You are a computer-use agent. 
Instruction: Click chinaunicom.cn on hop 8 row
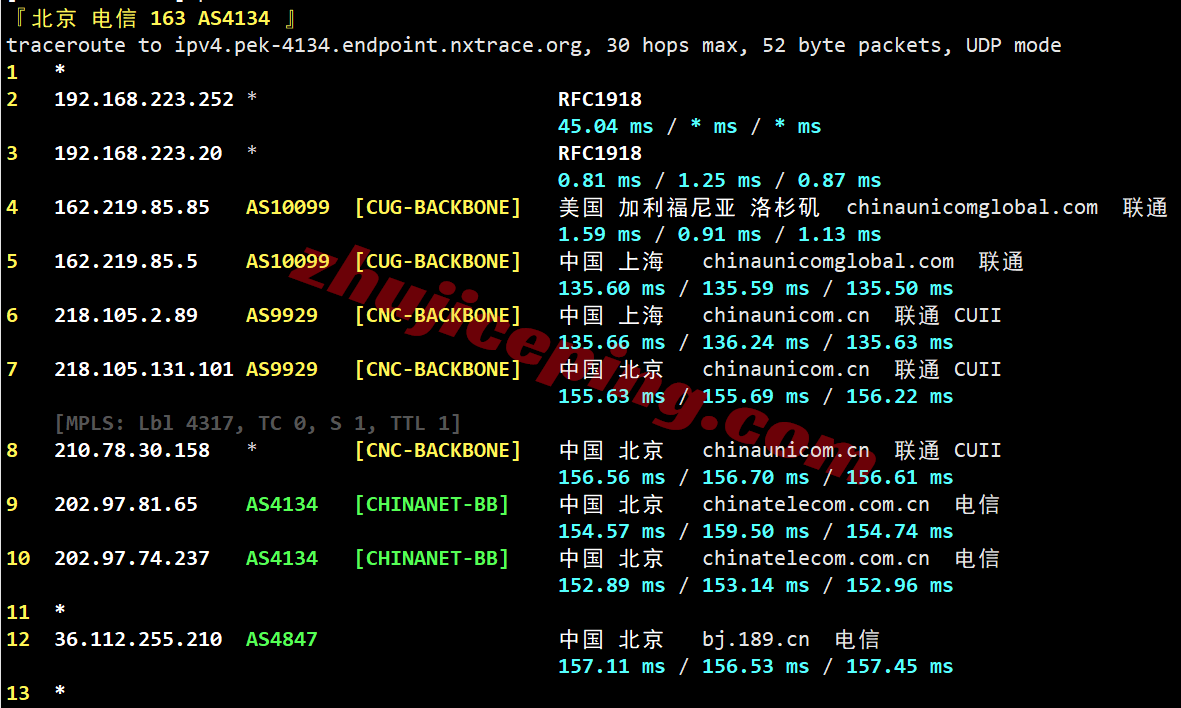(x=786, y=451)
